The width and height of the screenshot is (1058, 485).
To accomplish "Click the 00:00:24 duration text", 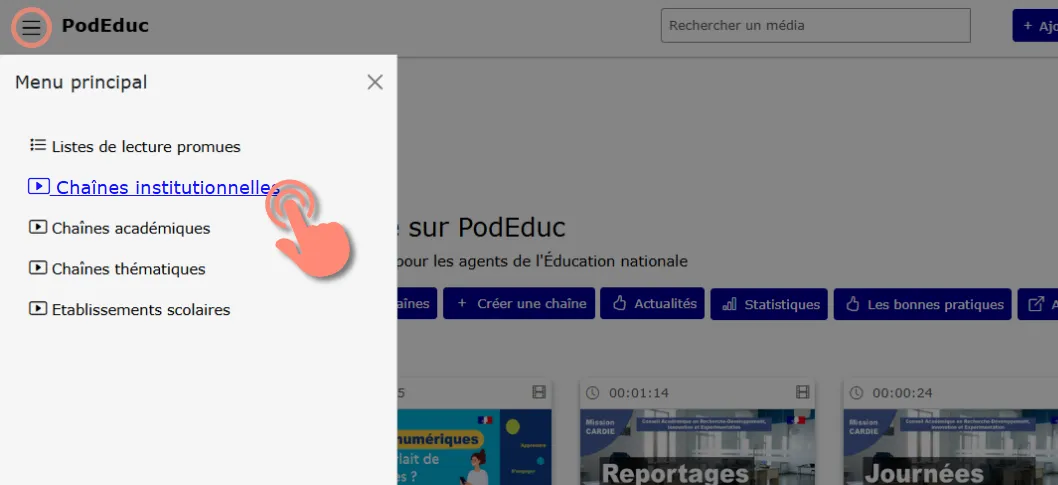I will tap(902, 393).
